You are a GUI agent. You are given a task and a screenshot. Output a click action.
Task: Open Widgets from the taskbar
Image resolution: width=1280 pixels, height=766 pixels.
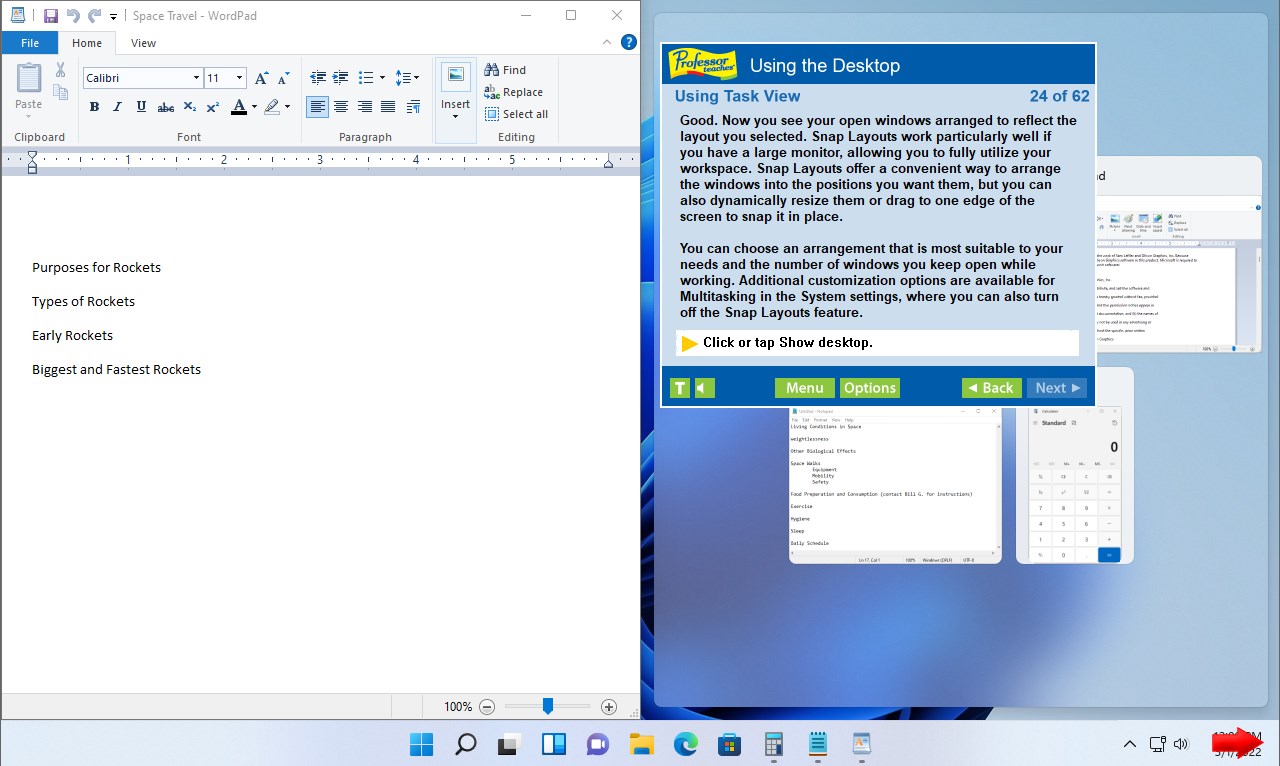tap(553, 744)
